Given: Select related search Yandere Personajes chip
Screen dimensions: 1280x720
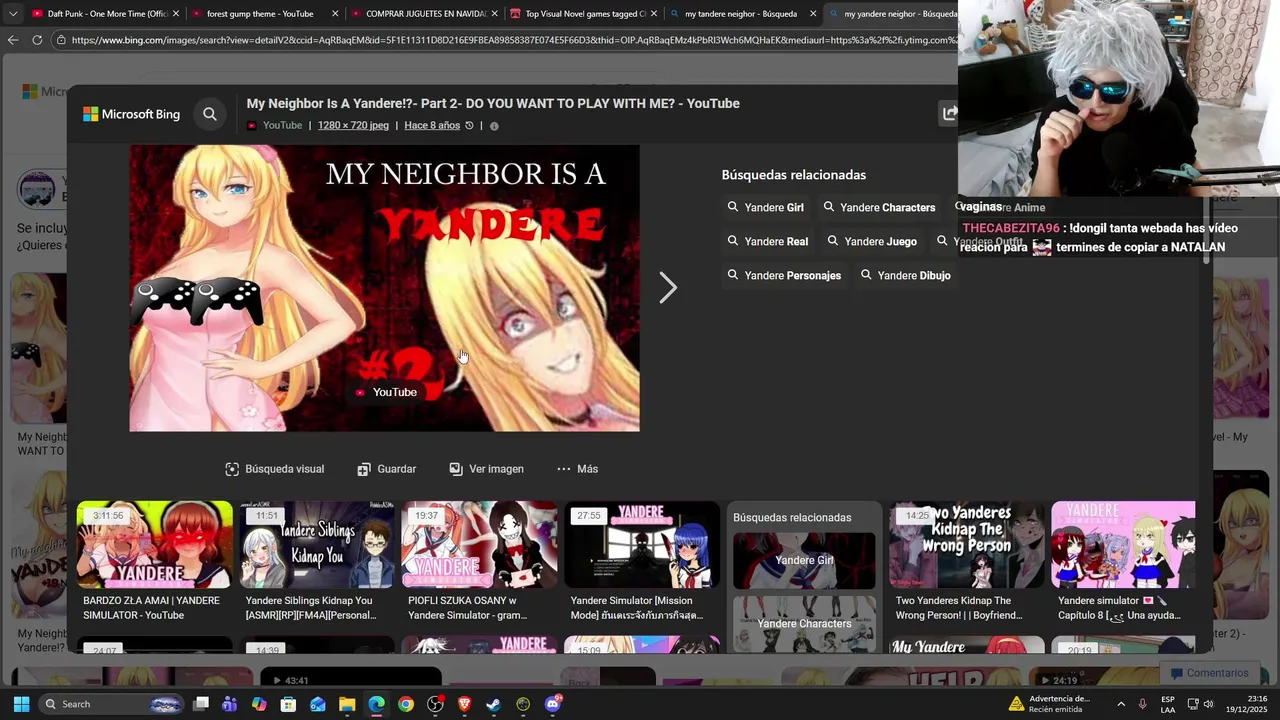Looking at the screenshot, I should [x=784, y=275].
